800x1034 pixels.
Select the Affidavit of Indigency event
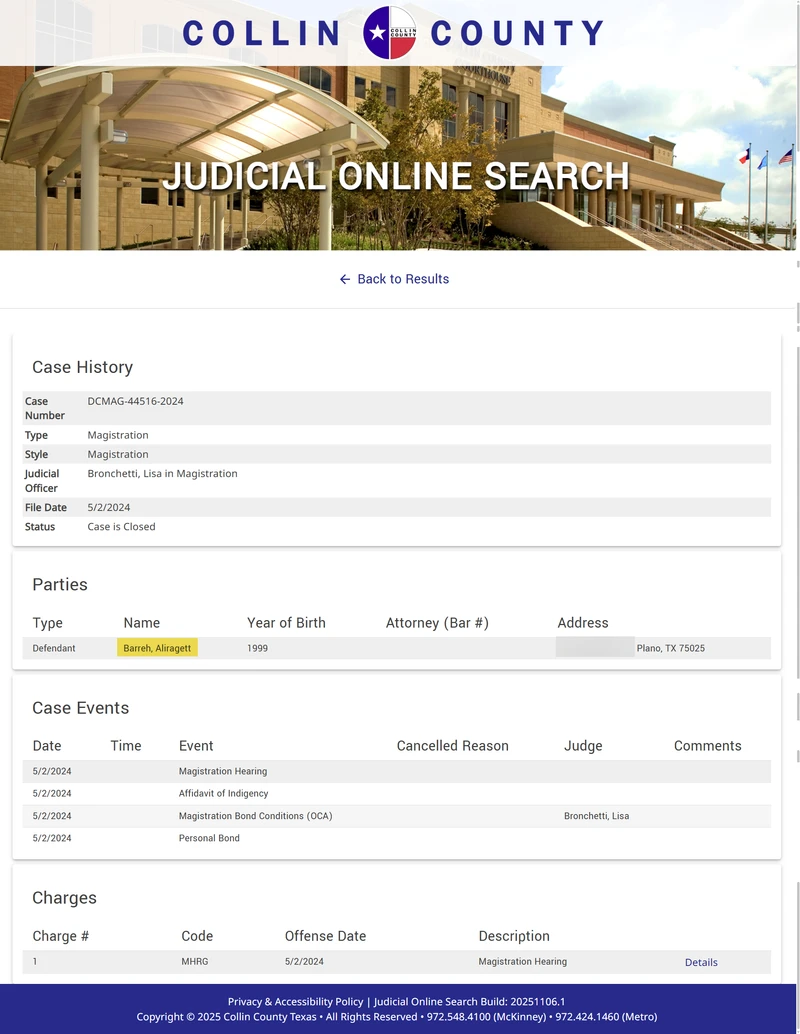[x=224, y=793]
